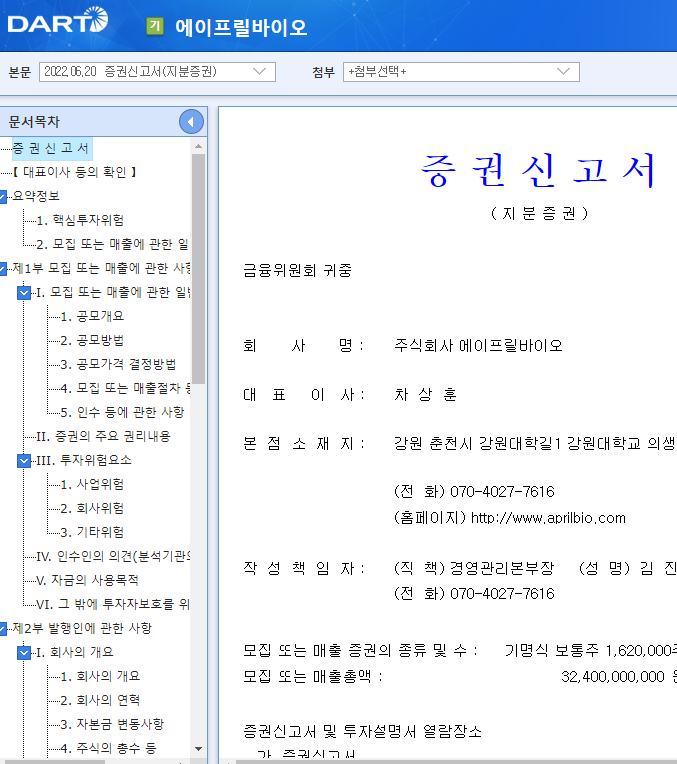Collapse 제2부 발행인에 관한 사항 node
Image resolution: width=677 pixels, height=764 pixels.
click(2, 629)
